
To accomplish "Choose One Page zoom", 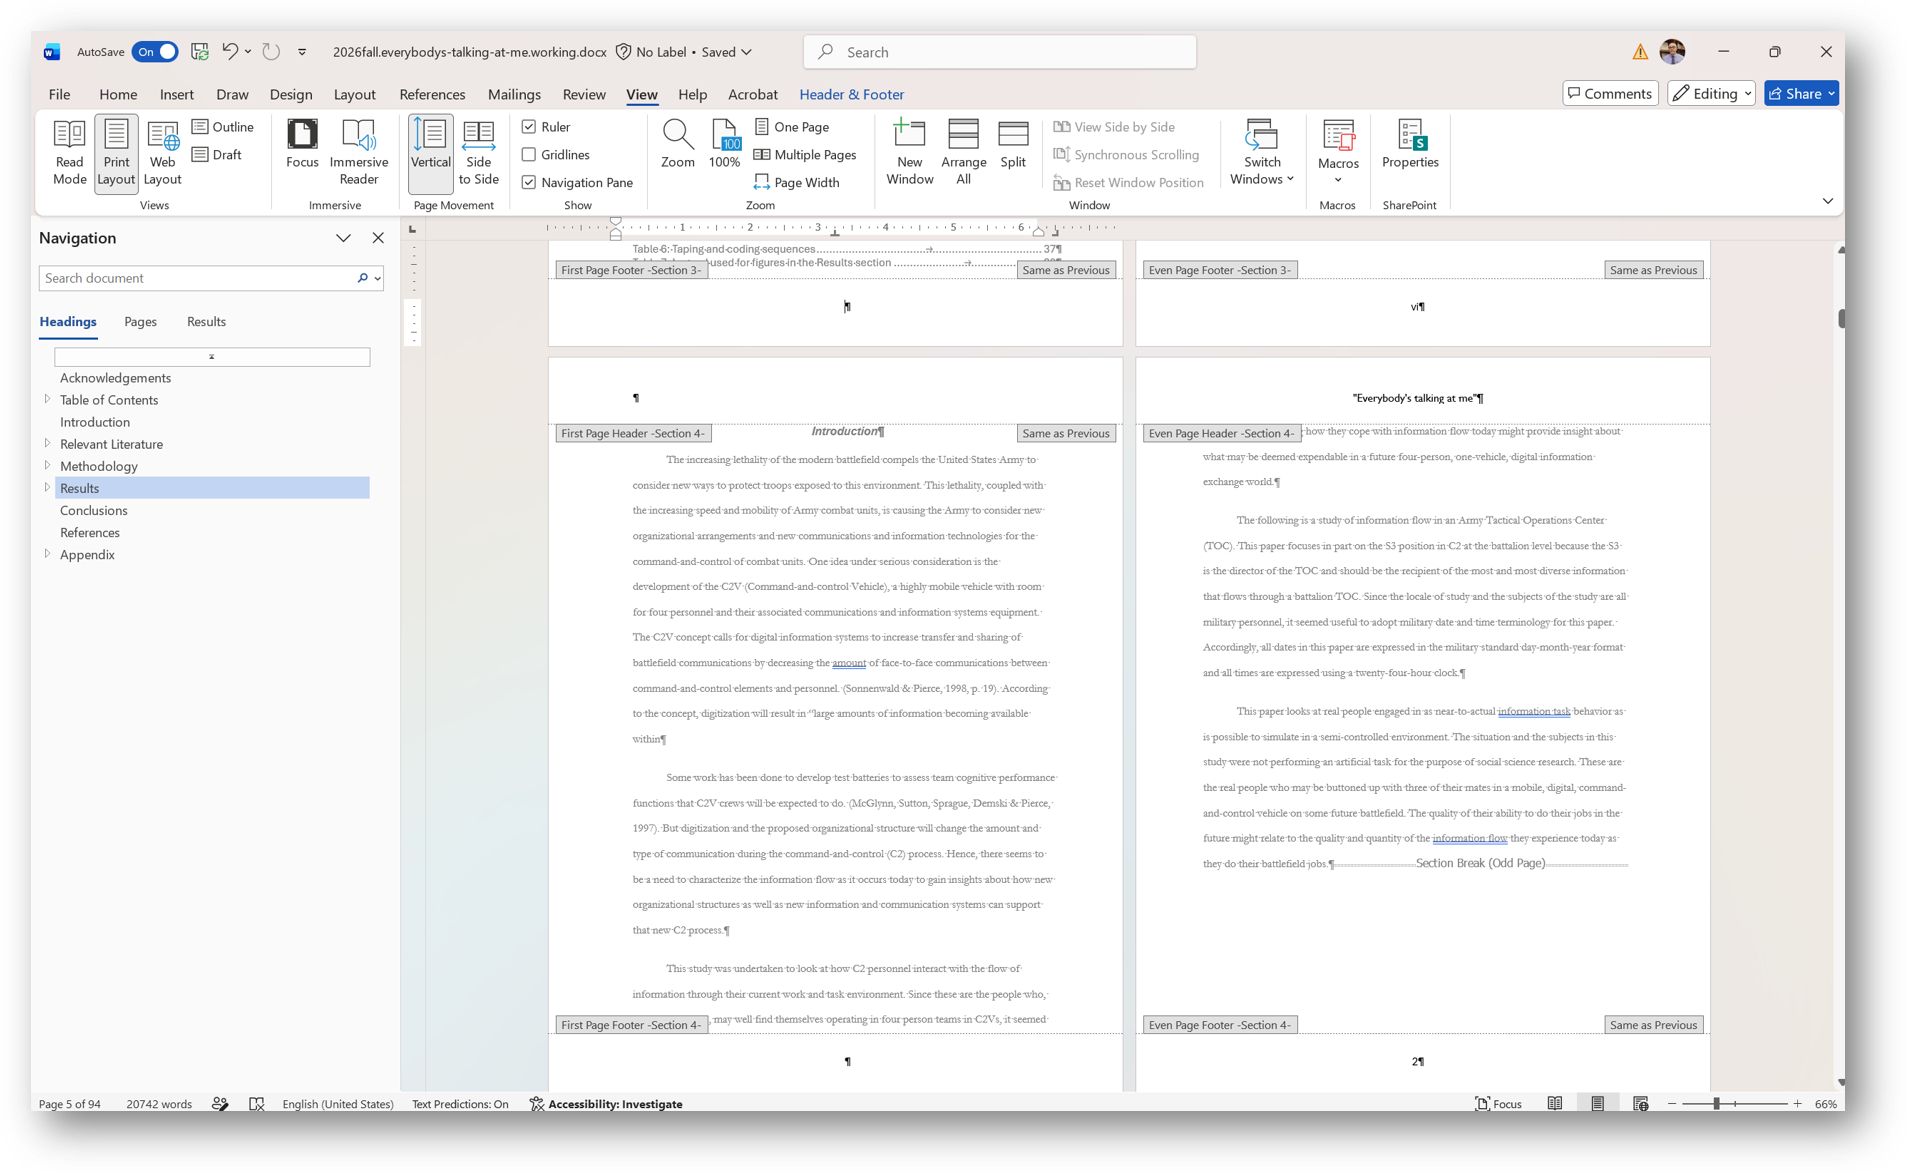I will point(792,127).
